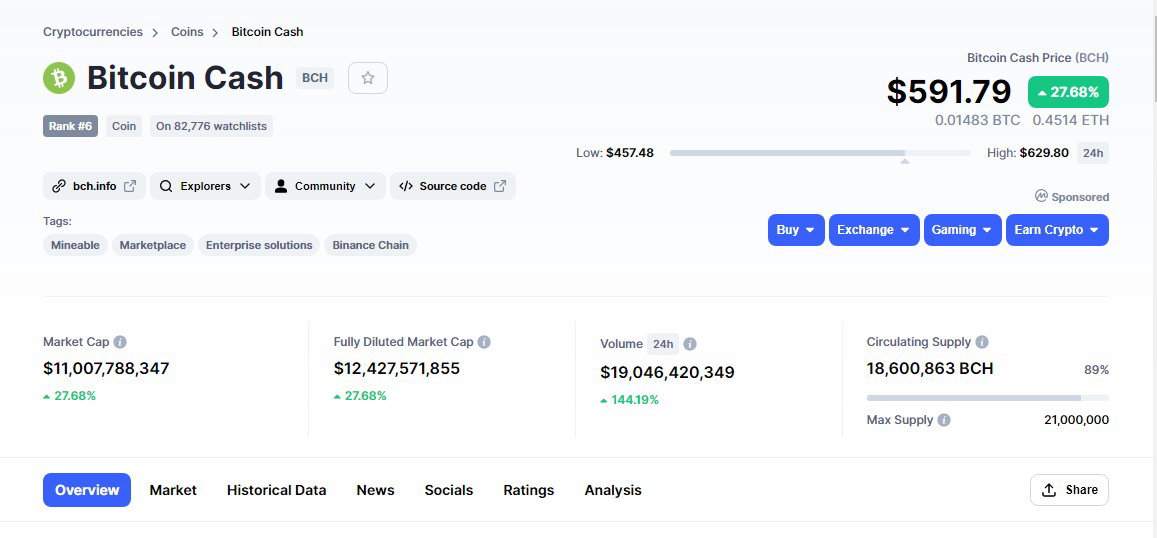Click the 0.01483 BTC price text
Image resolution: width=1157 pixels, height=538 pixels.
tap(978, 120)
